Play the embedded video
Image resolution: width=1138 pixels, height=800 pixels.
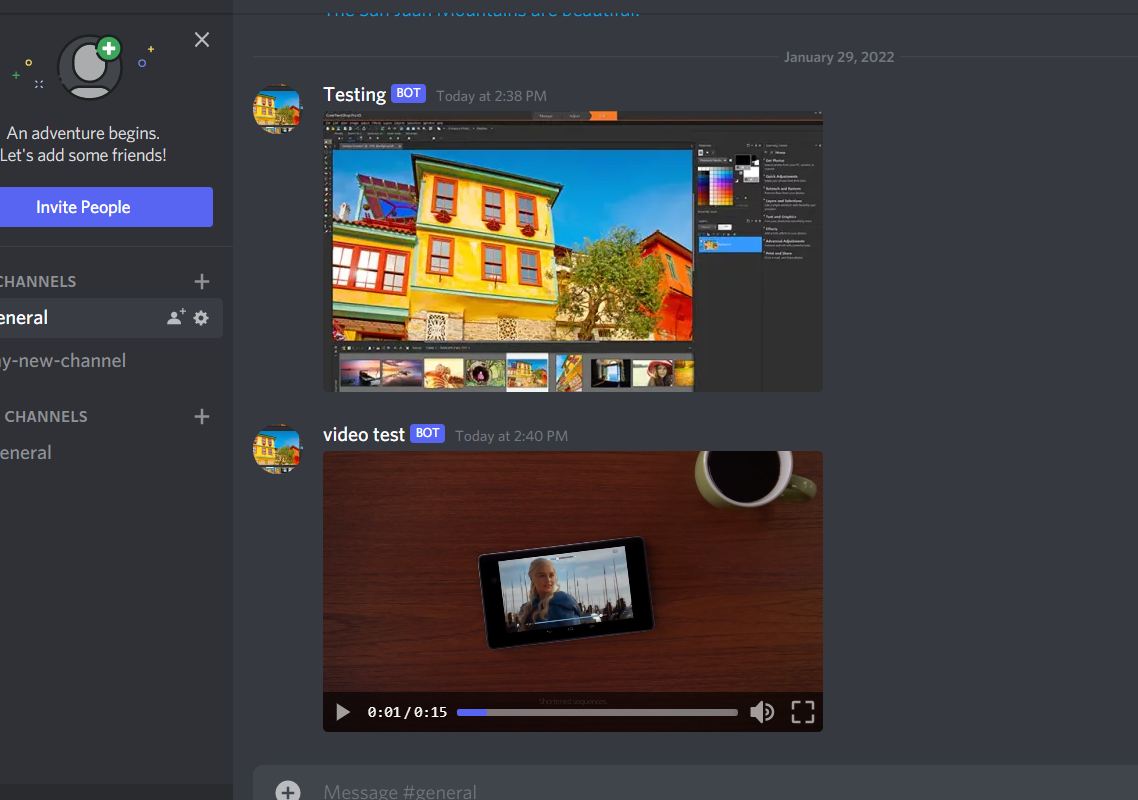[x=343, y=712]
